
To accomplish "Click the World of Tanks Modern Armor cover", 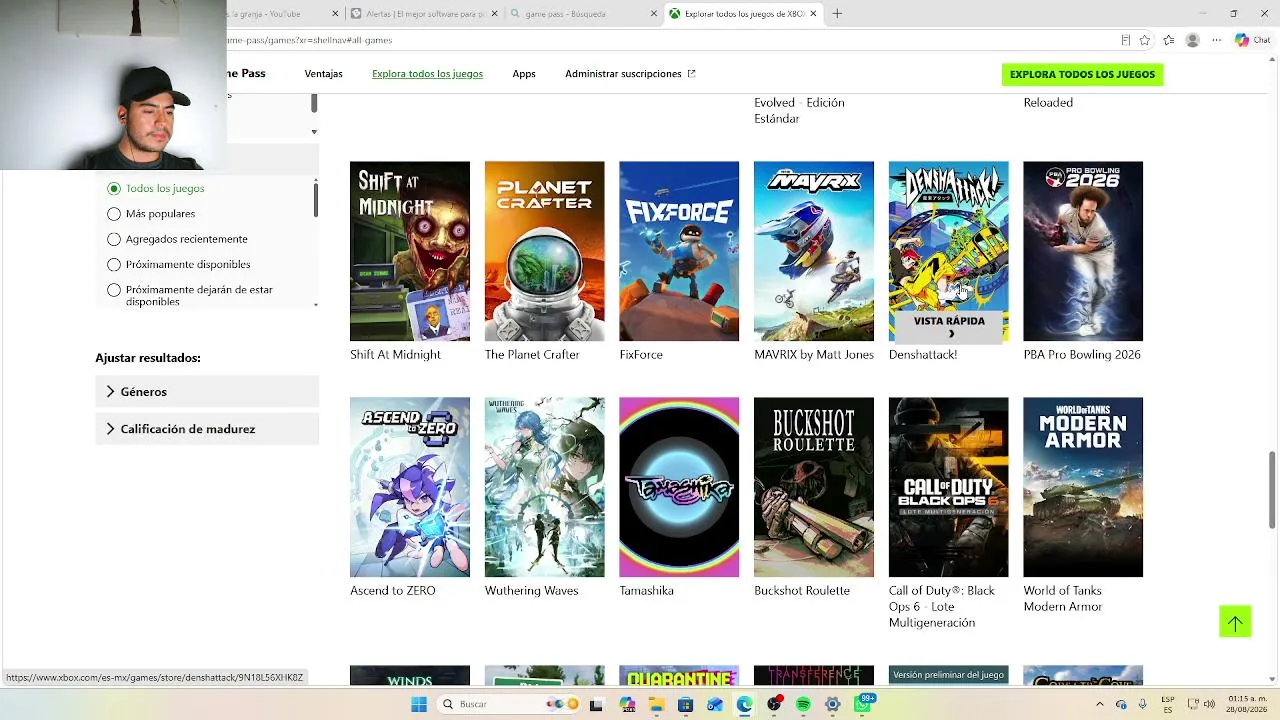I will tap(1083, 487).
